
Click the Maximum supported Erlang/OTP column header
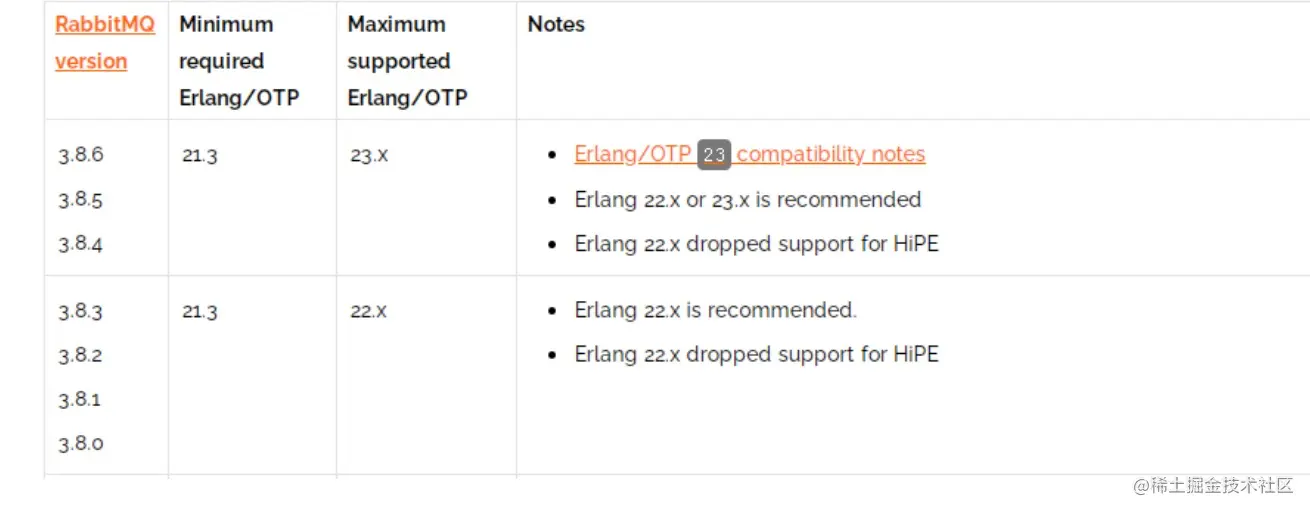[x=407, y=61]
